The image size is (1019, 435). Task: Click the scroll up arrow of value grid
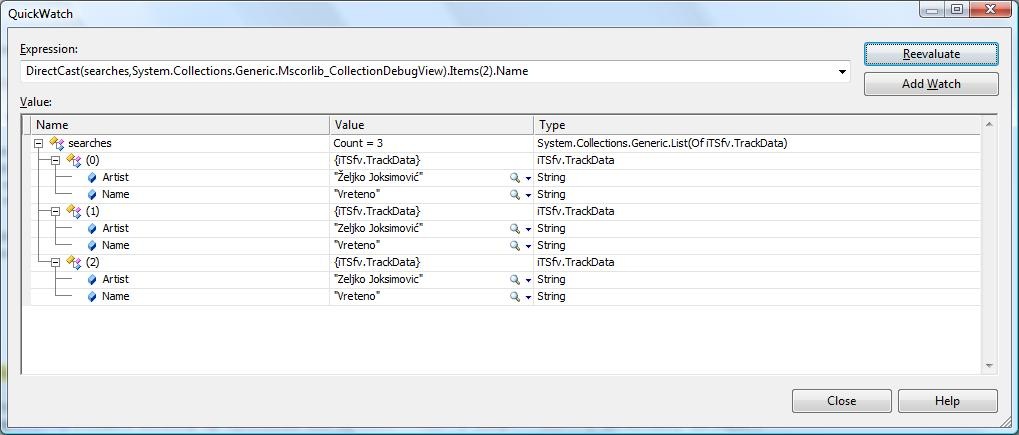tap(989, 124)
